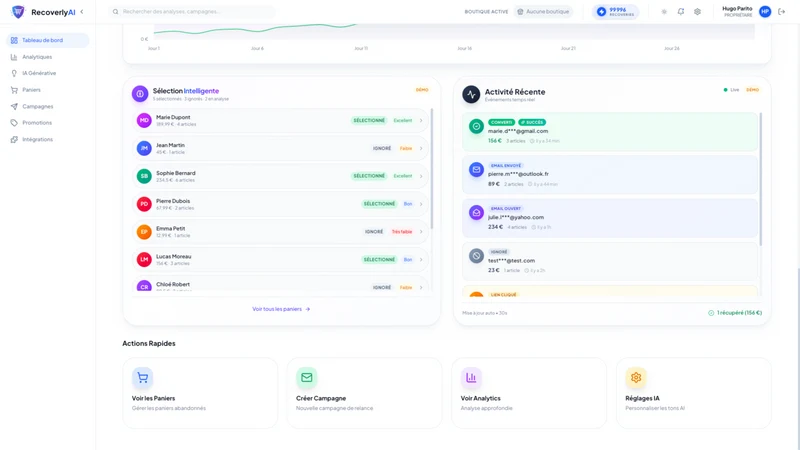Image resolution: width=800 pixels, height=450 pixels.
Task: Expand Pierre Dubois row chevron
Action: tap(421, 204)
